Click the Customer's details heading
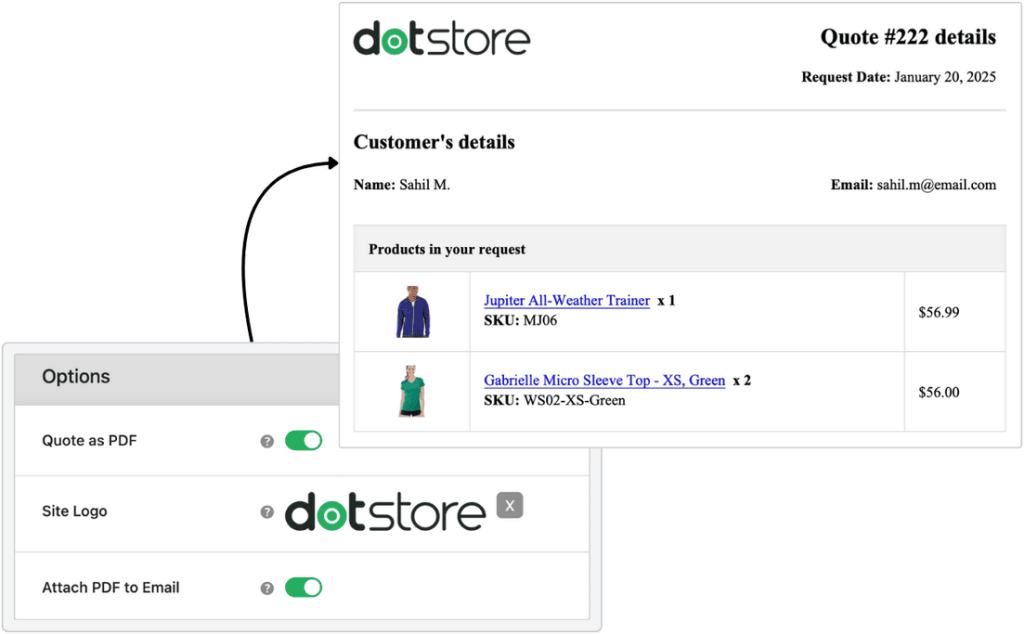This screenshot has height=634, width=1024. pos(434,142)
